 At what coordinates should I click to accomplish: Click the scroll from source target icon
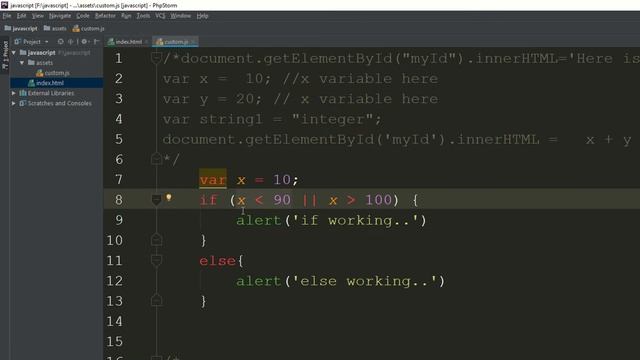tap(60, 42)
